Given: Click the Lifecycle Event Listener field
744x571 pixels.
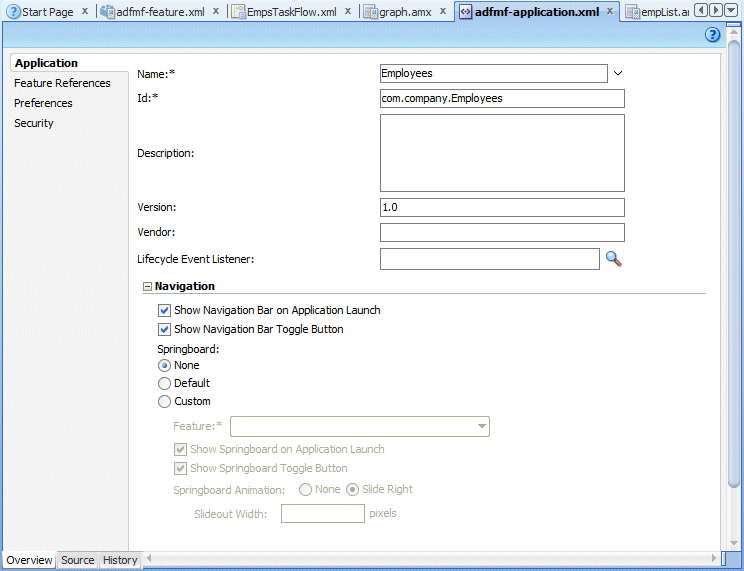Looking at the screenshot, I should pyautogui.click(x=490, y=259).
